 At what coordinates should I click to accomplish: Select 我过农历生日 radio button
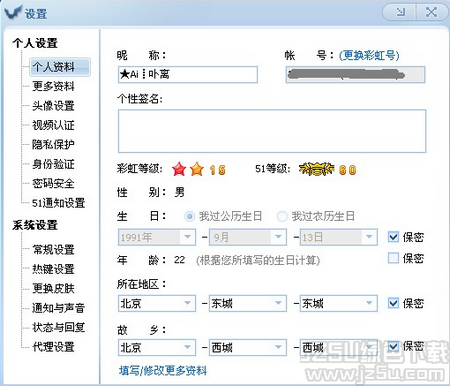point(282,217)
